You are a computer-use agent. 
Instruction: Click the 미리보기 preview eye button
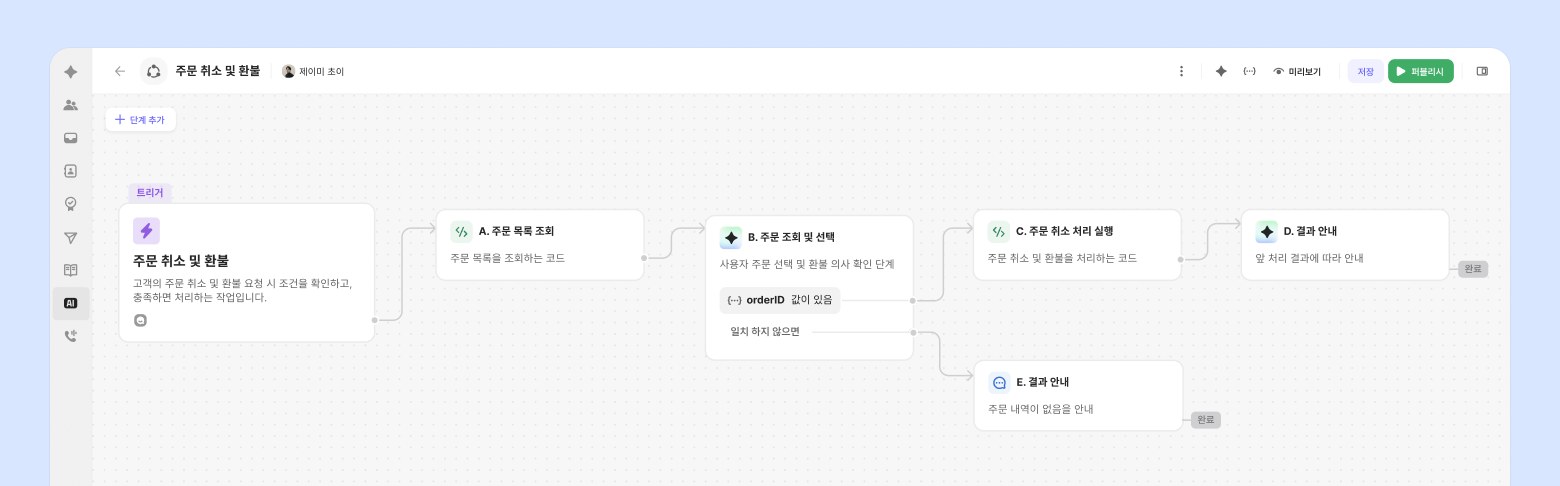point(1297,71)
